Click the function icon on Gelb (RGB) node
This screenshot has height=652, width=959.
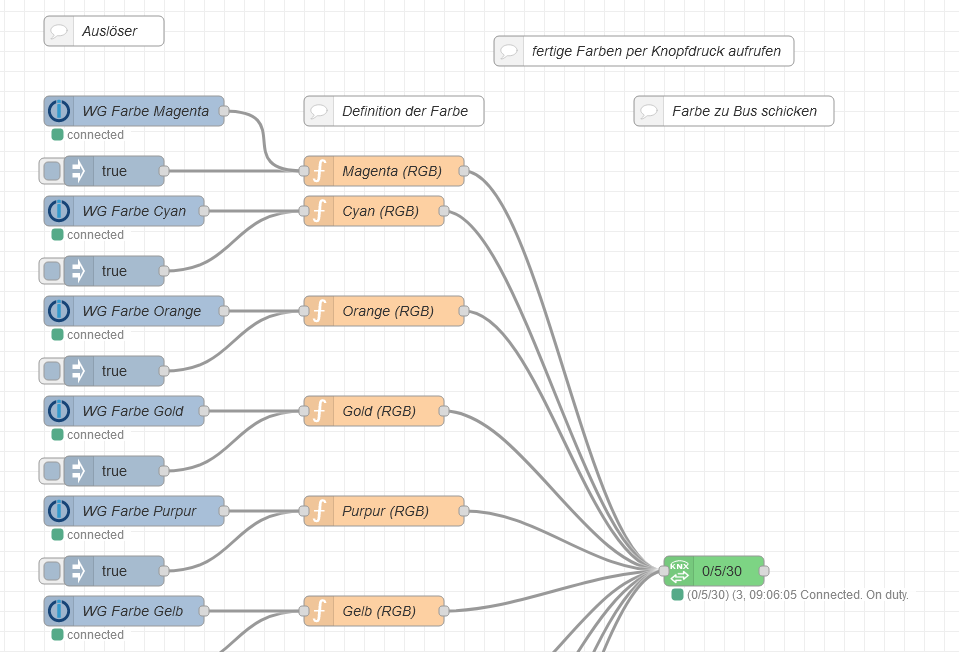click(x=319, y=611)
